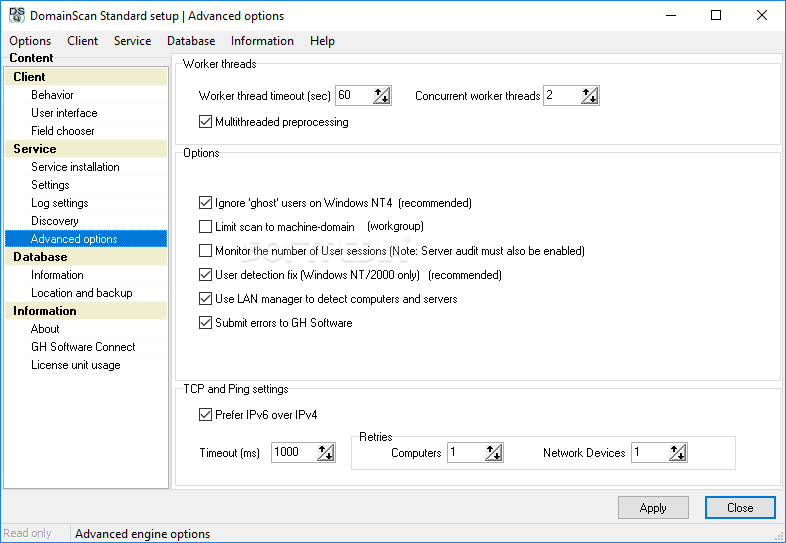Image resolution: width=786 pixels, height=543 pixels.
Task: Click the DomainScan app icon in title bar
Action: tap(17, 15)
